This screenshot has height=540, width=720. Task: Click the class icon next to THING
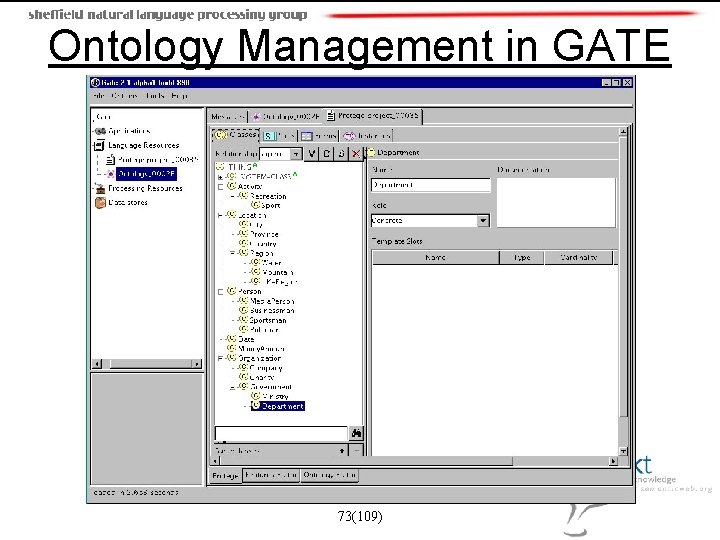tap(220, 167)
